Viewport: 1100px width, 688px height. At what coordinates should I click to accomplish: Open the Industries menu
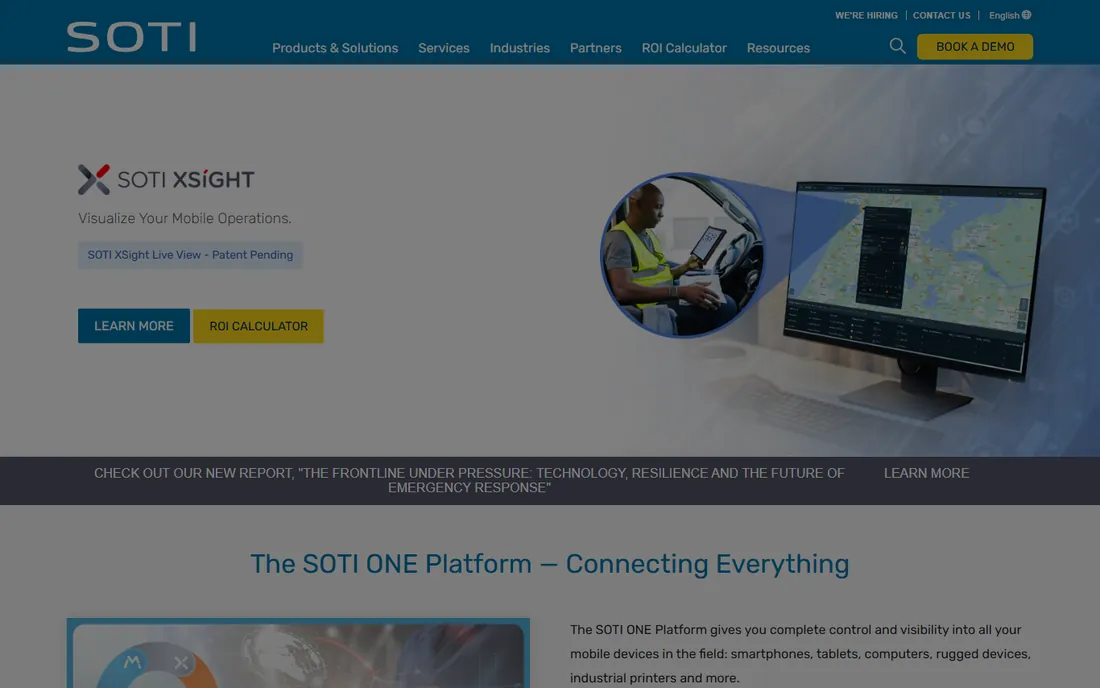(519, 48)
